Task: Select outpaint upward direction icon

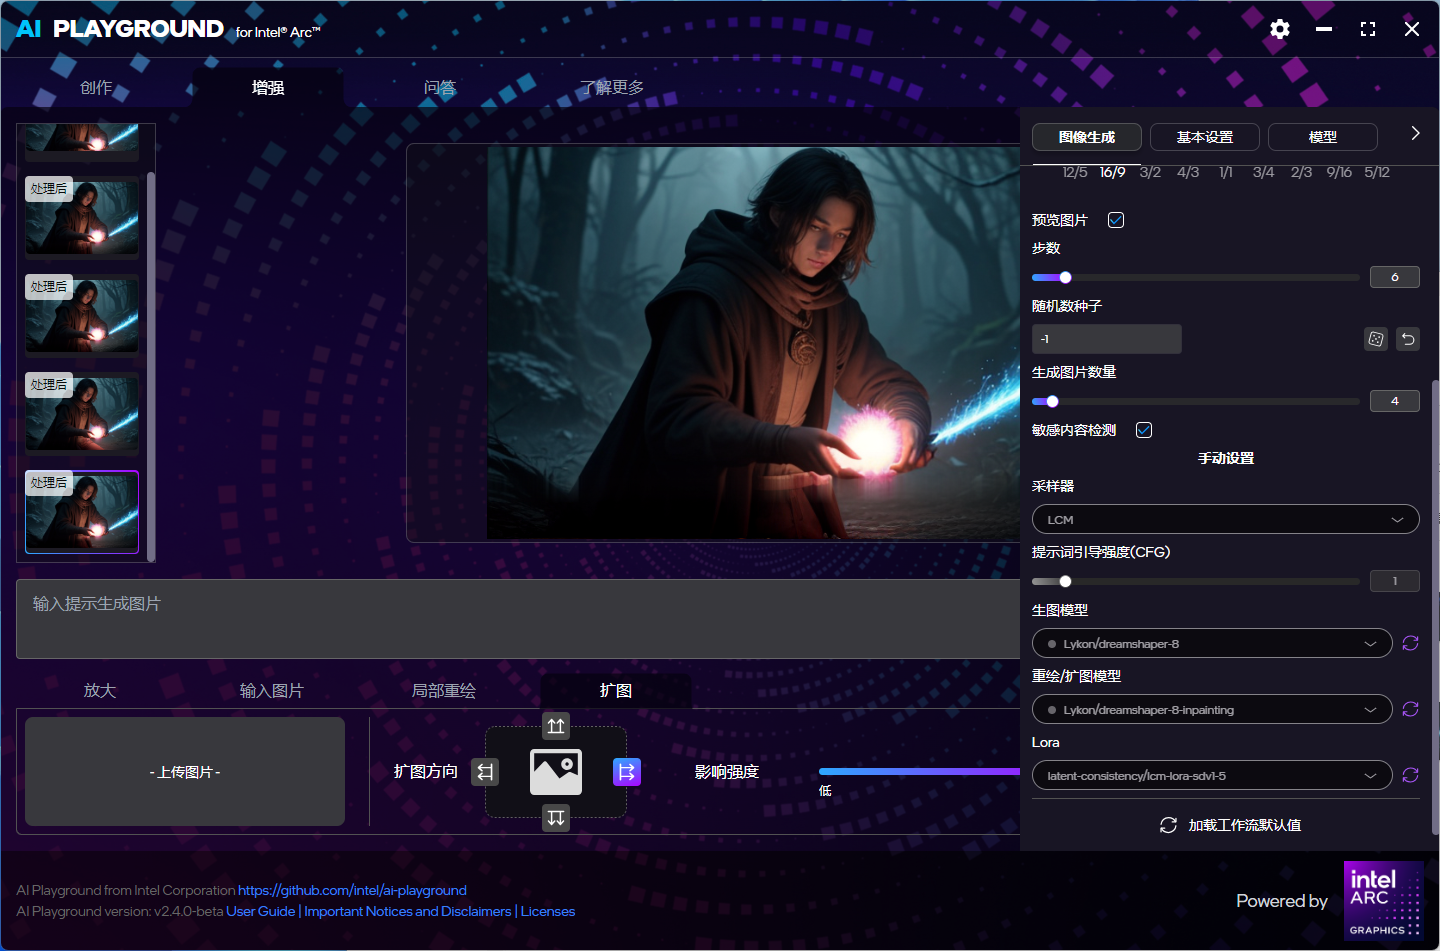Action: 556,726
